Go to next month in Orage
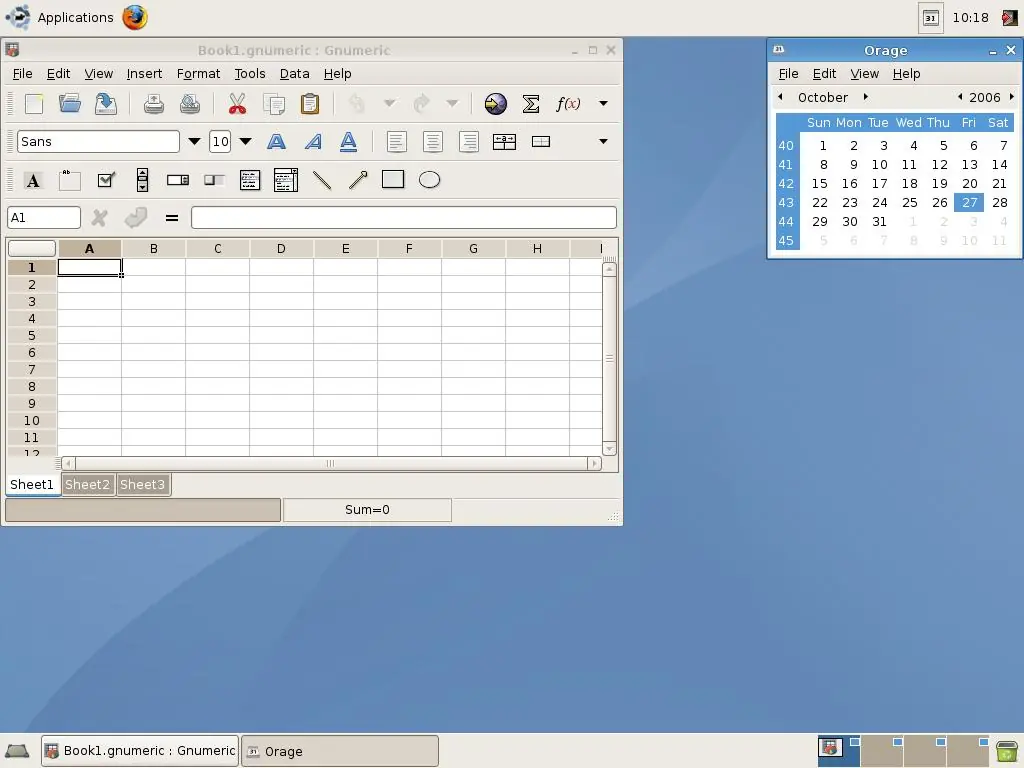The width and height of the screenshot is (1024, 768). pos(866,97)
